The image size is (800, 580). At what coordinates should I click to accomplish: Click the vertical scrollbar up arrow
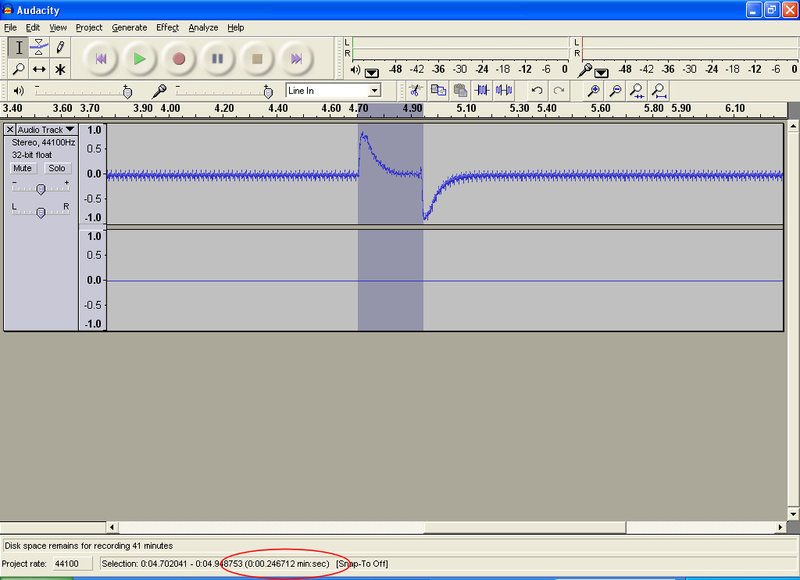(x=793, y=125)
